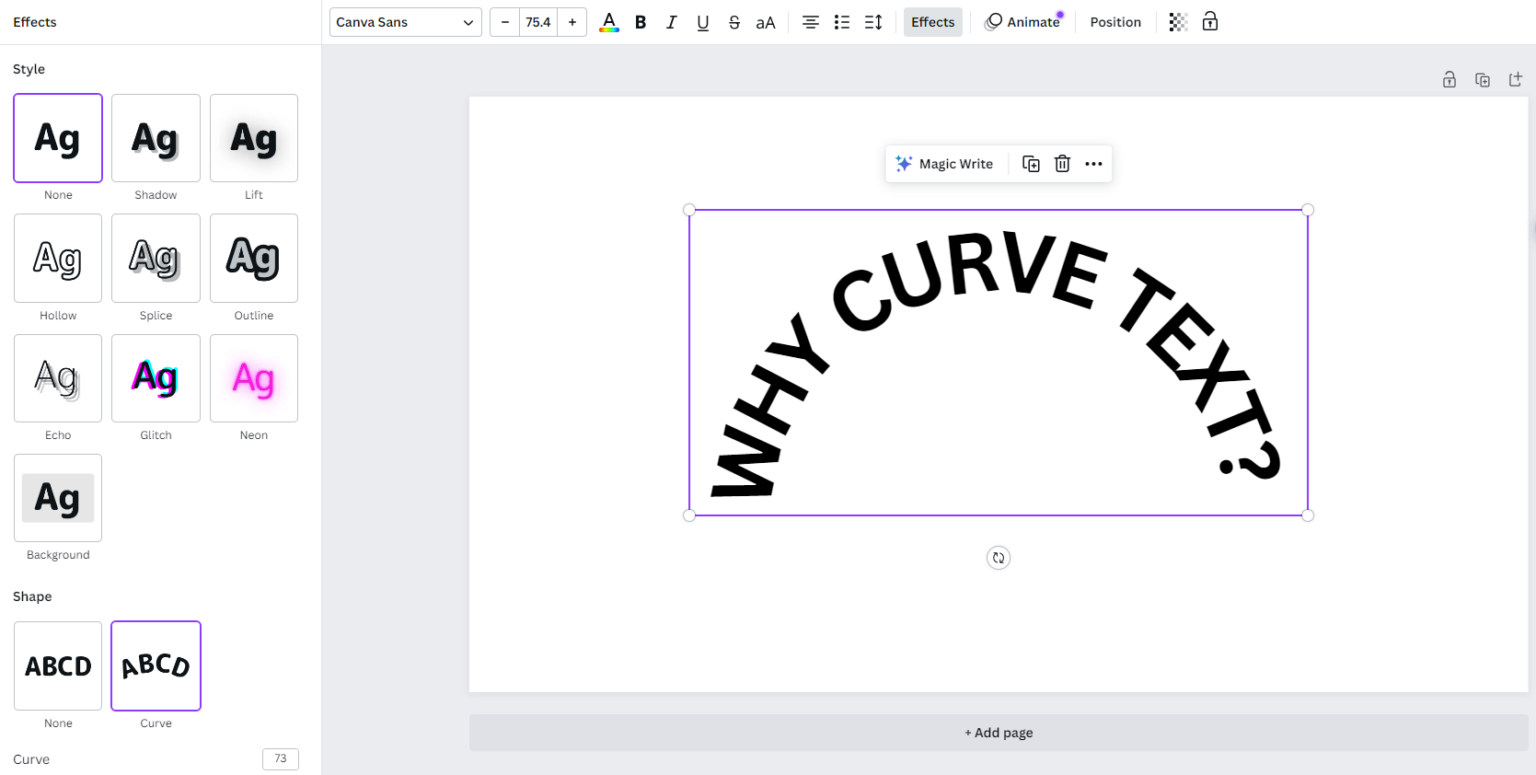
Task: Underline the selected text
Action: [702, 21]
